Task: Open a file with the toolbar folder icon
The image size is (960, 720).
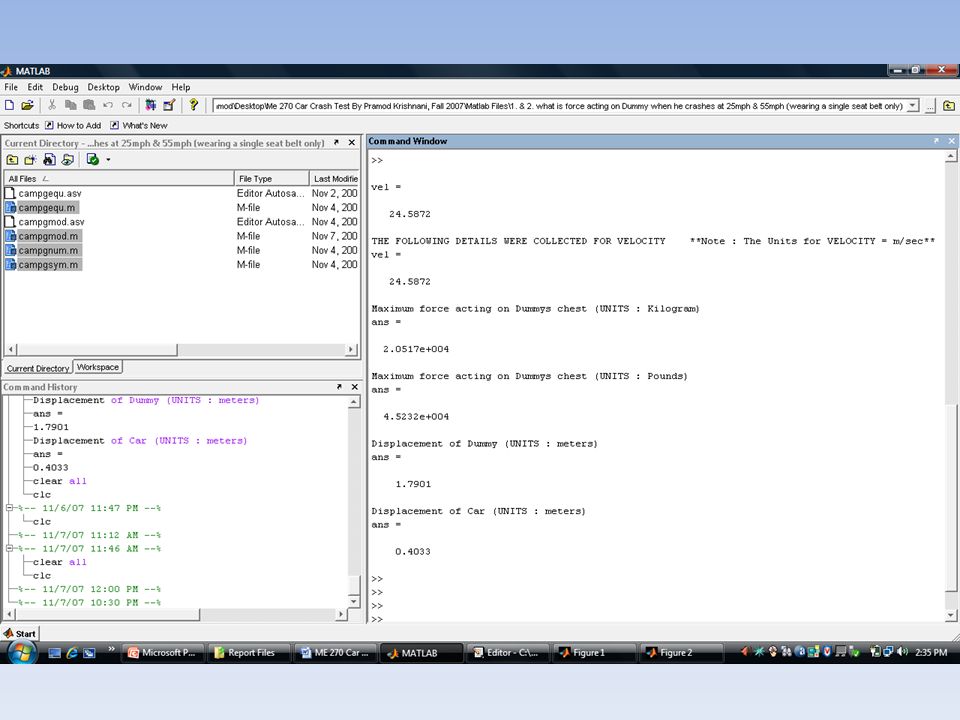Action: [27, 105]
